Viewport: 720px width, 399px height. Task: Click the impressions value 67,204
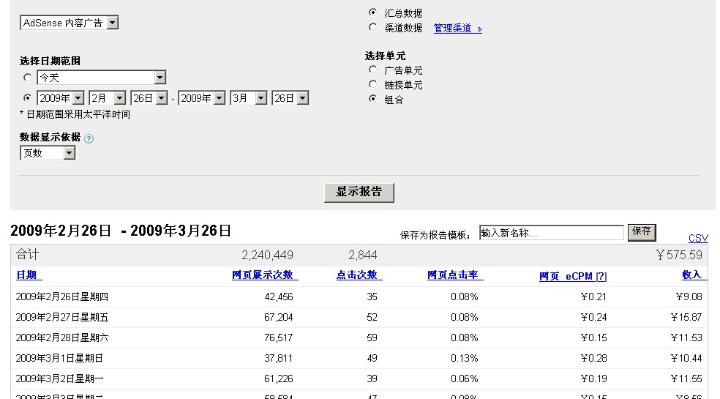tap(279, 317)
